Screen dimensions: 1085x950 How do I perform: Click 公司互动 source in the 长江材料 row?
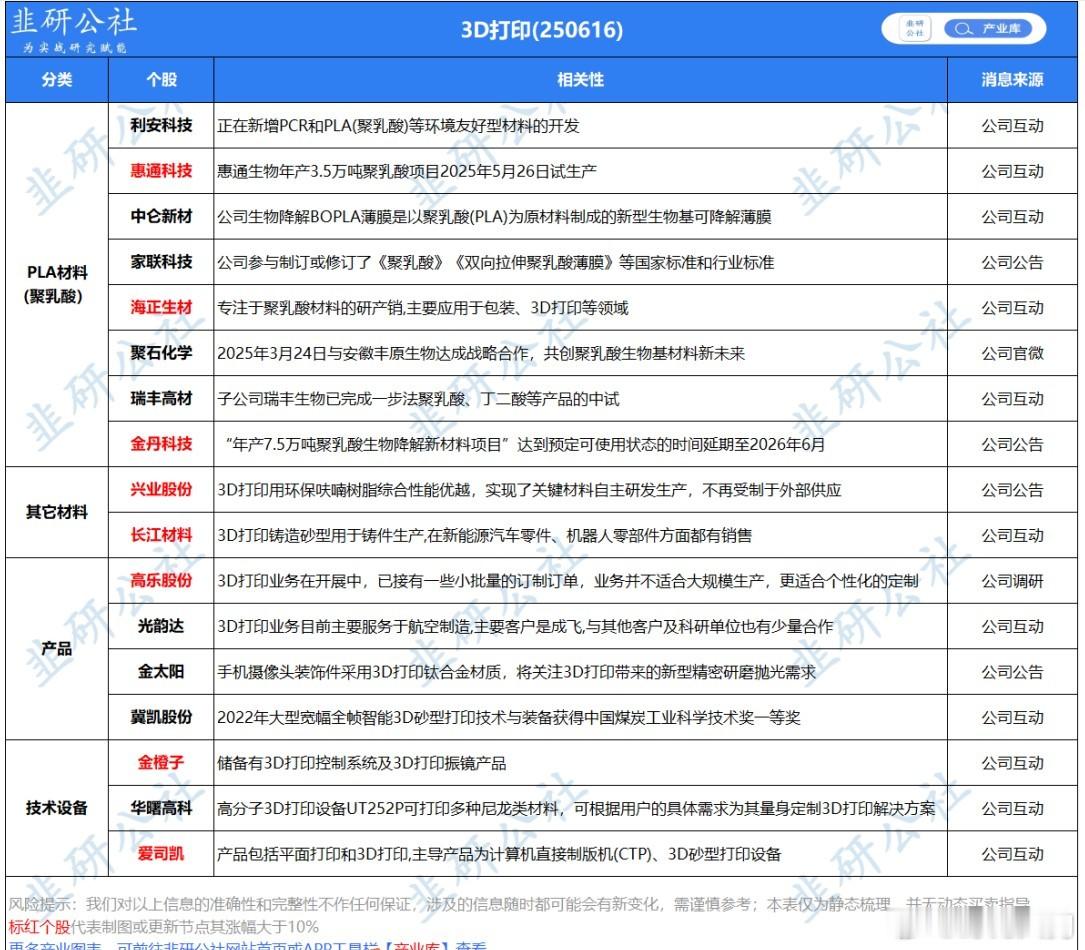coord(1012,536)
